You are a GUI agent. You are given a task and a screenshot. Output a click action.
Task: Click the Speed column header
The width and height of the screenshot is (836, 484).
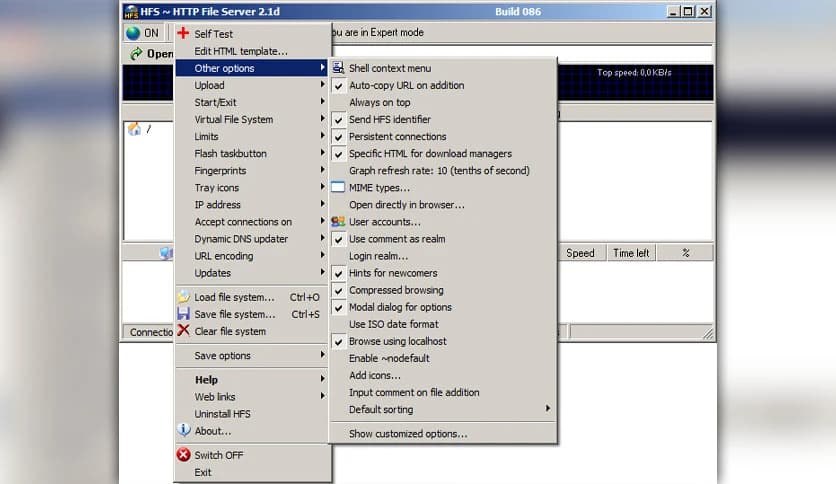(x=581, y=253)
